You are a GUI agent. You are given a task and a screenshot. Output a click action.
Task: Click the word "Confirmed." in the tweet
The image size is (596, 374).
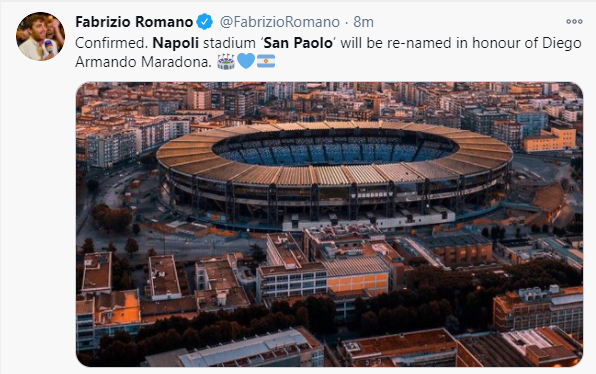(x=112, y=43)
